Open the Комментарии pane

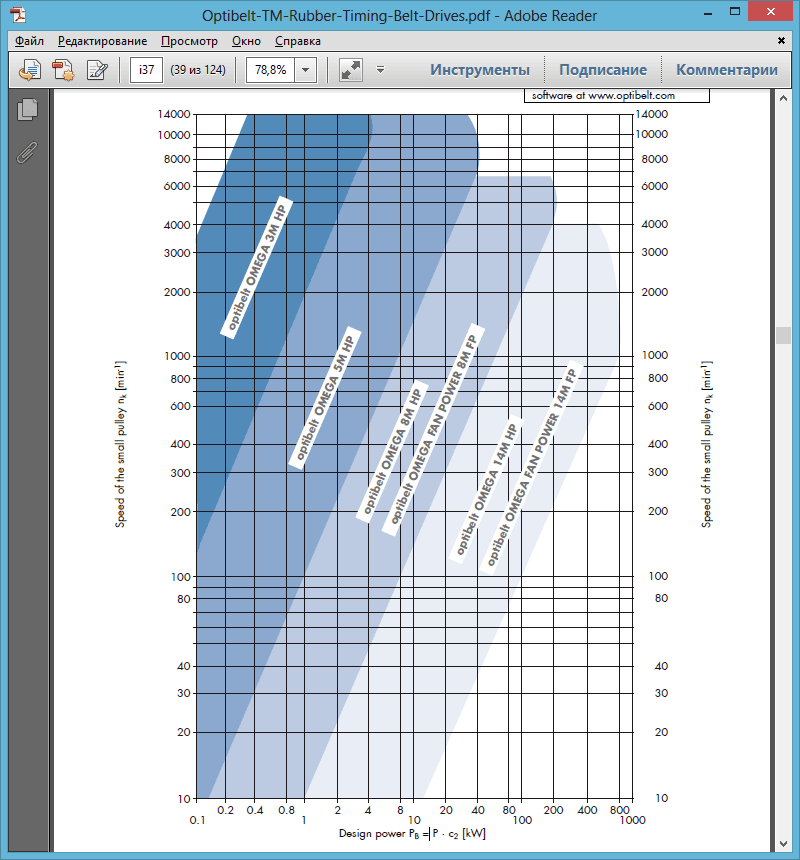(x=727, y=70)
